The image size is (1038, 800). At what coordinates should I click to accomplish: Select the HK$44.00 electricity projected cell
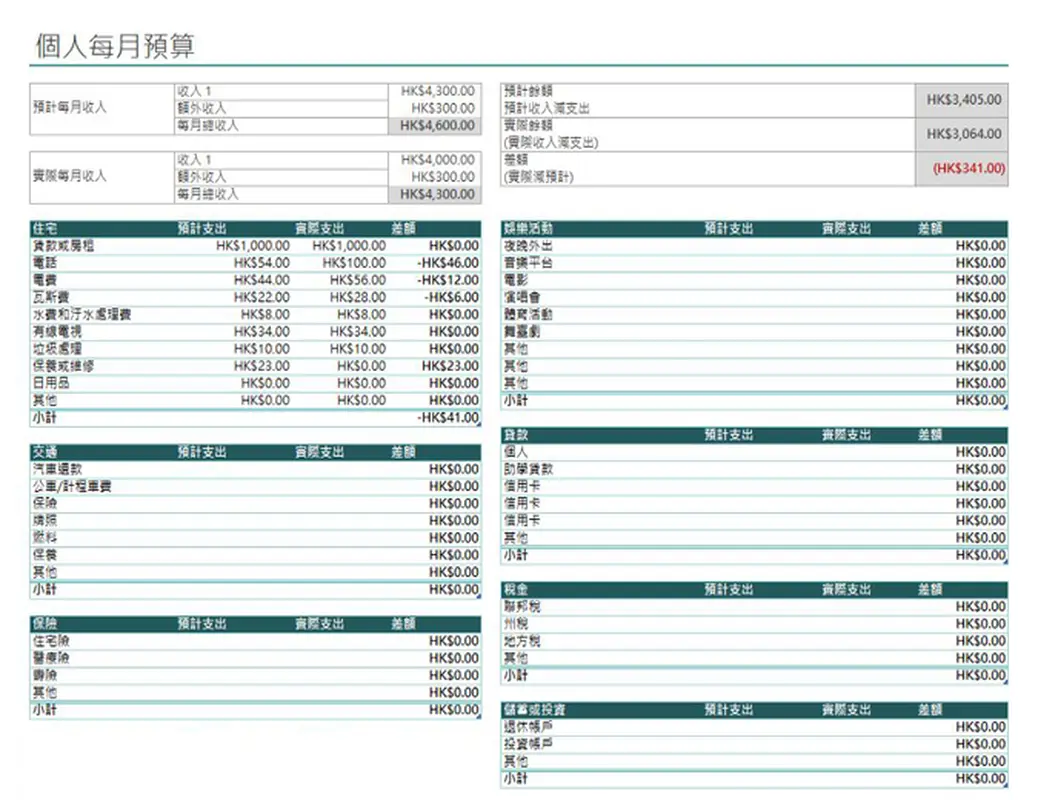point(261,280)
